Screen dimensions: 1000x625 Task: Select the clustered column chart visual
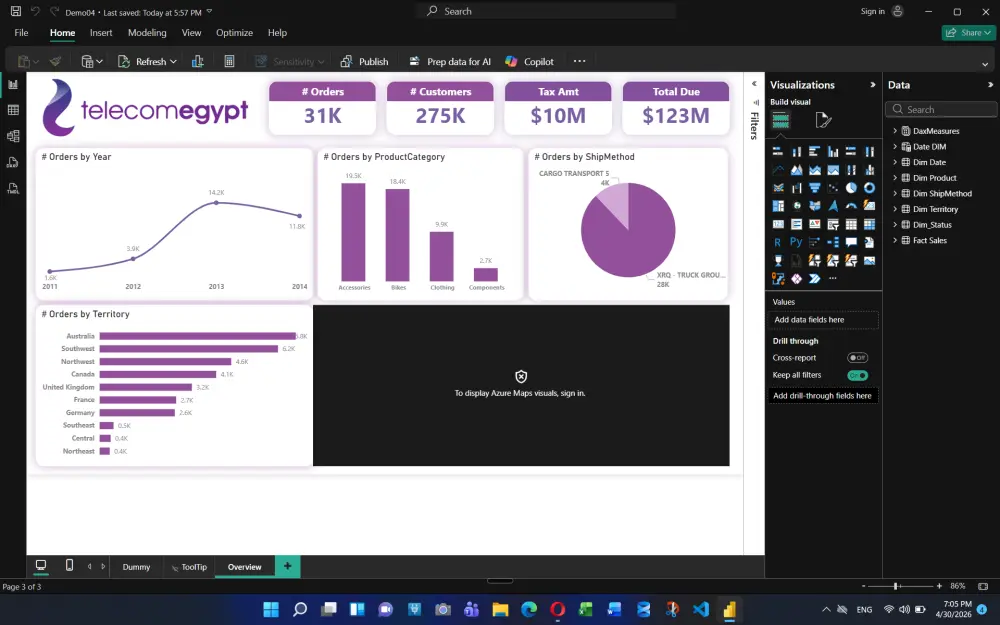coord(833,152)
